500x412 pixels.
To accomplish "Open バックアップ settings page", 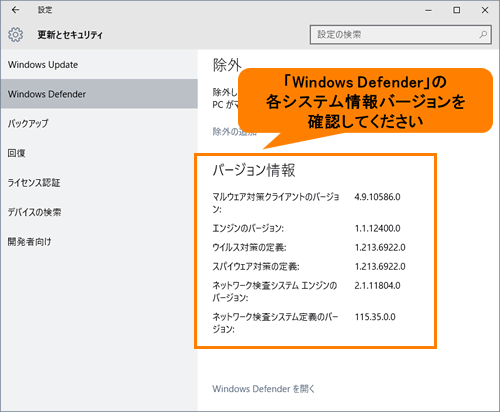I will pos(99,123).
